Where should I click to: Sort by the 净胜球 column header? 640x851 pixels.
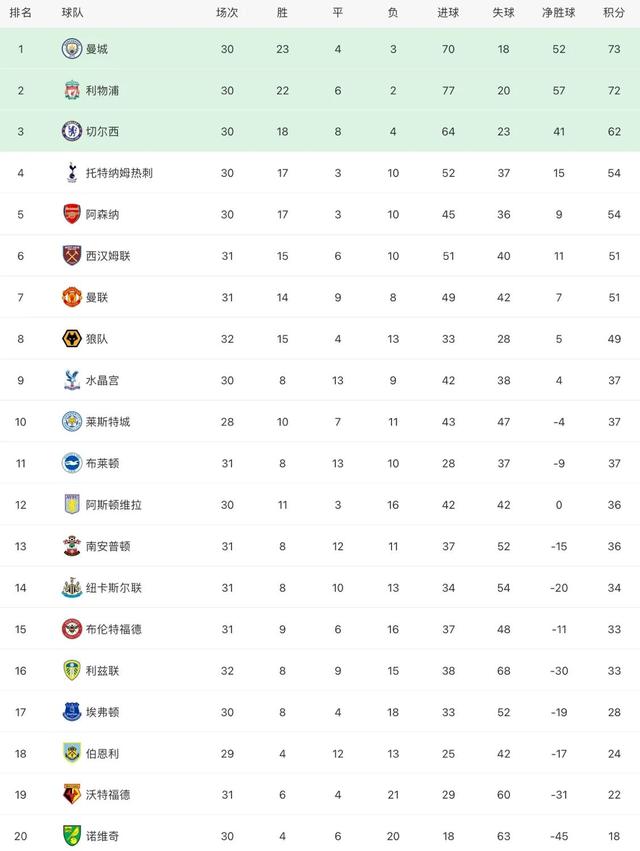559,12
